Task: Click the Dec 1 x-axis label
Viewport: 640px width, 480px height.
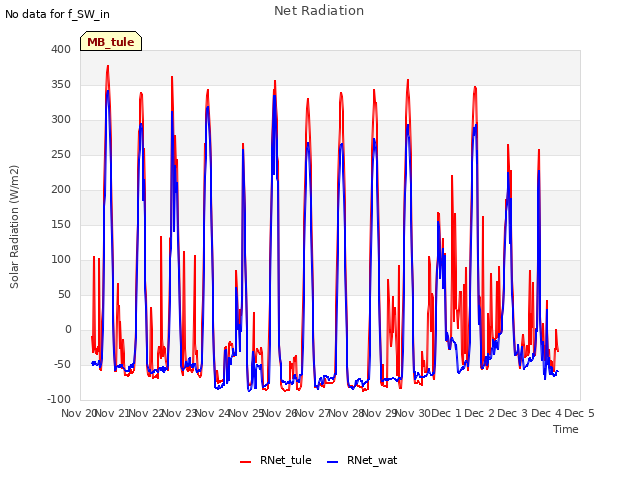Action: pos(446,413)
